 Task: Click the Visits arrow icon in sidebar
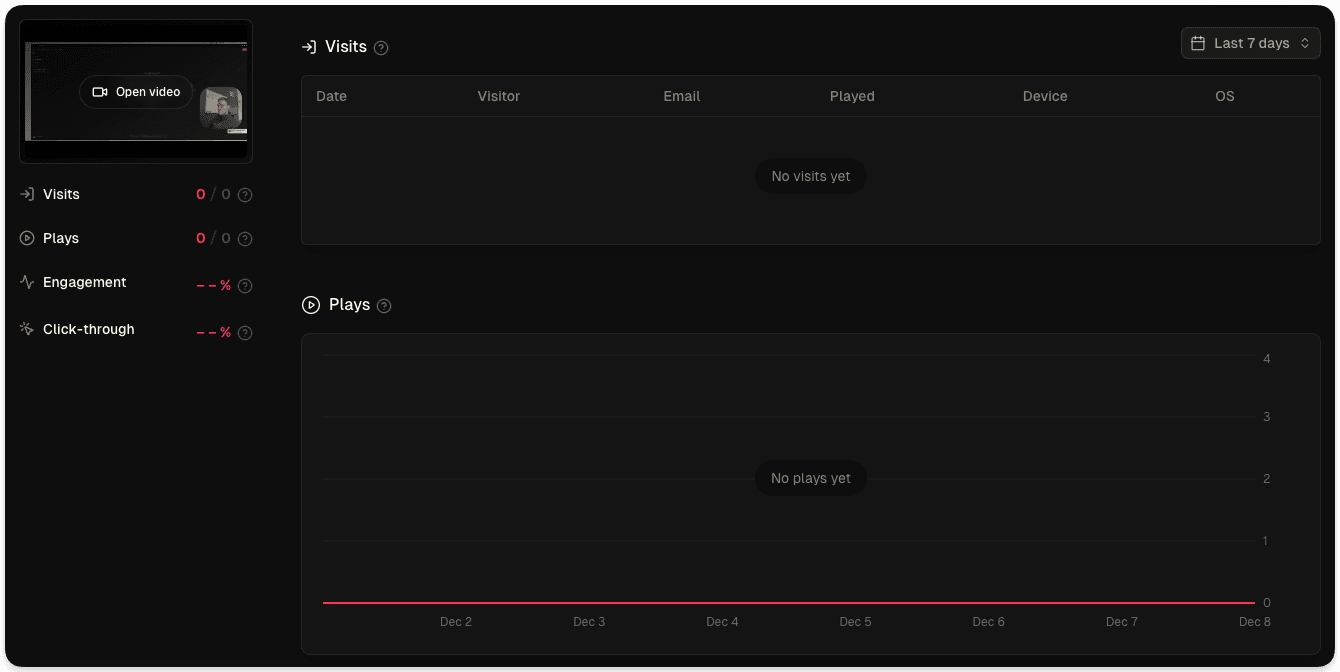click(x=26, y=194)
